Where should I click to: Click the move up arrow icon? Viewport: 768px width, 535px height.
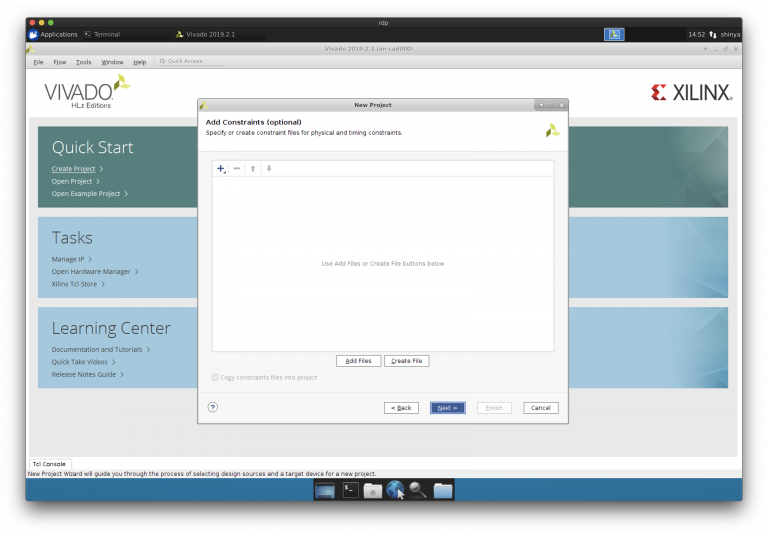tap(253, 169)
